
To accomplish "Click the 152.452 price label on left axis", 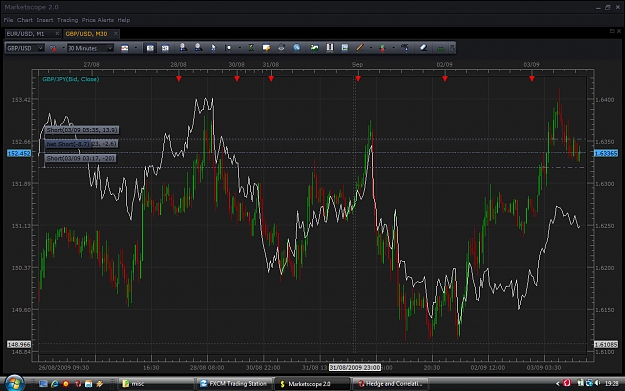I will [x=19, y=153].
